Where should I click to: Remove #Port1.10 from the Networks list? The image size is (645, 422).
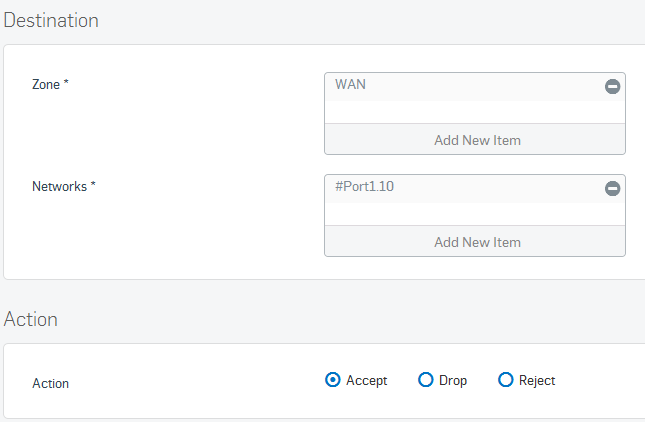click(612, 188)
